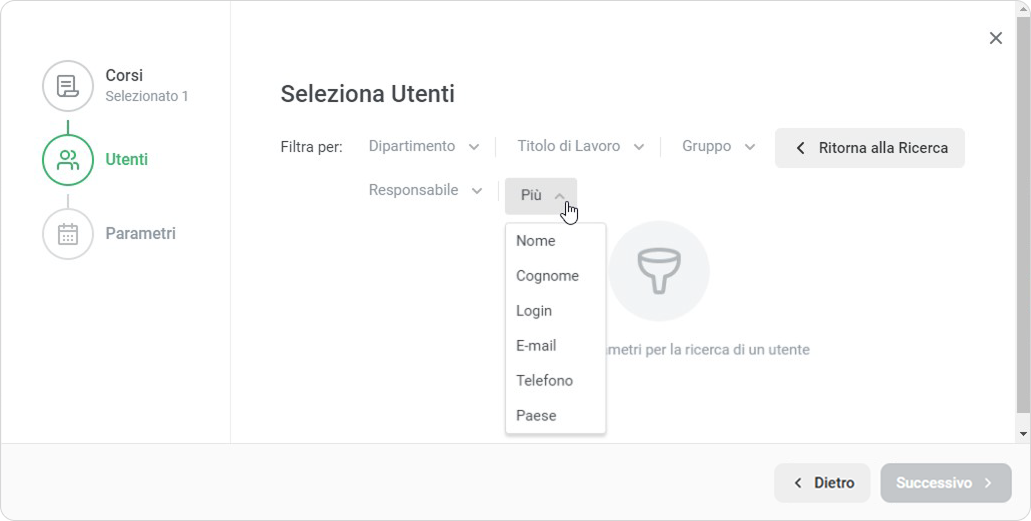Choose Cognome in the filter list

click(547, 276)
